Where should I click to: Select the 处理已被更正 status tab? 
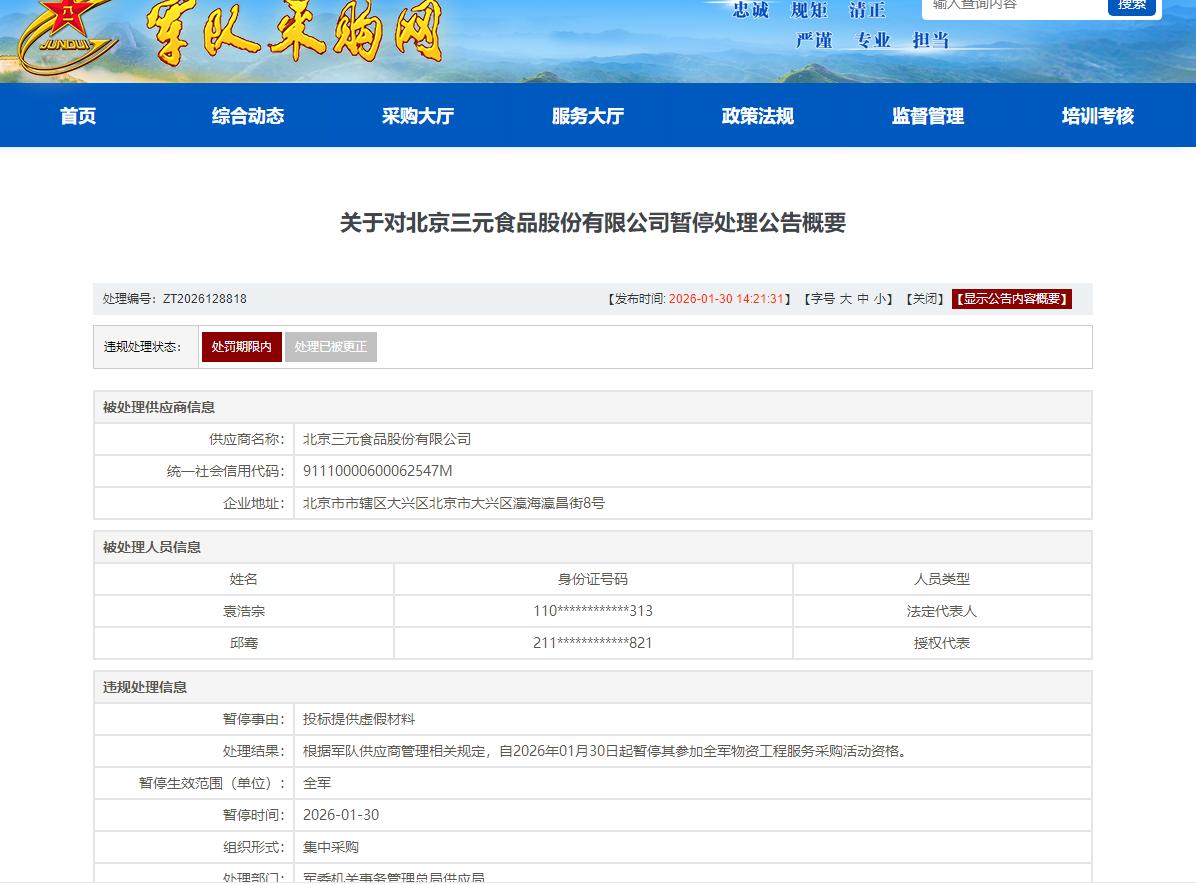pos(331,347)
